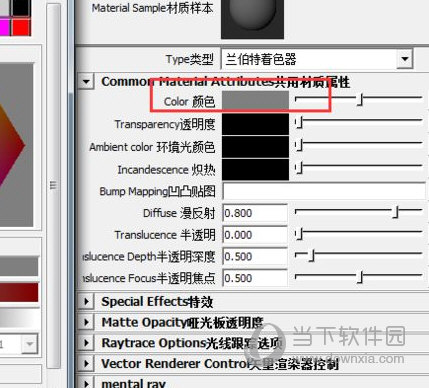The image size is (429, 388).
Task: Click the Diffuse label text
Action: coord(179,213)
